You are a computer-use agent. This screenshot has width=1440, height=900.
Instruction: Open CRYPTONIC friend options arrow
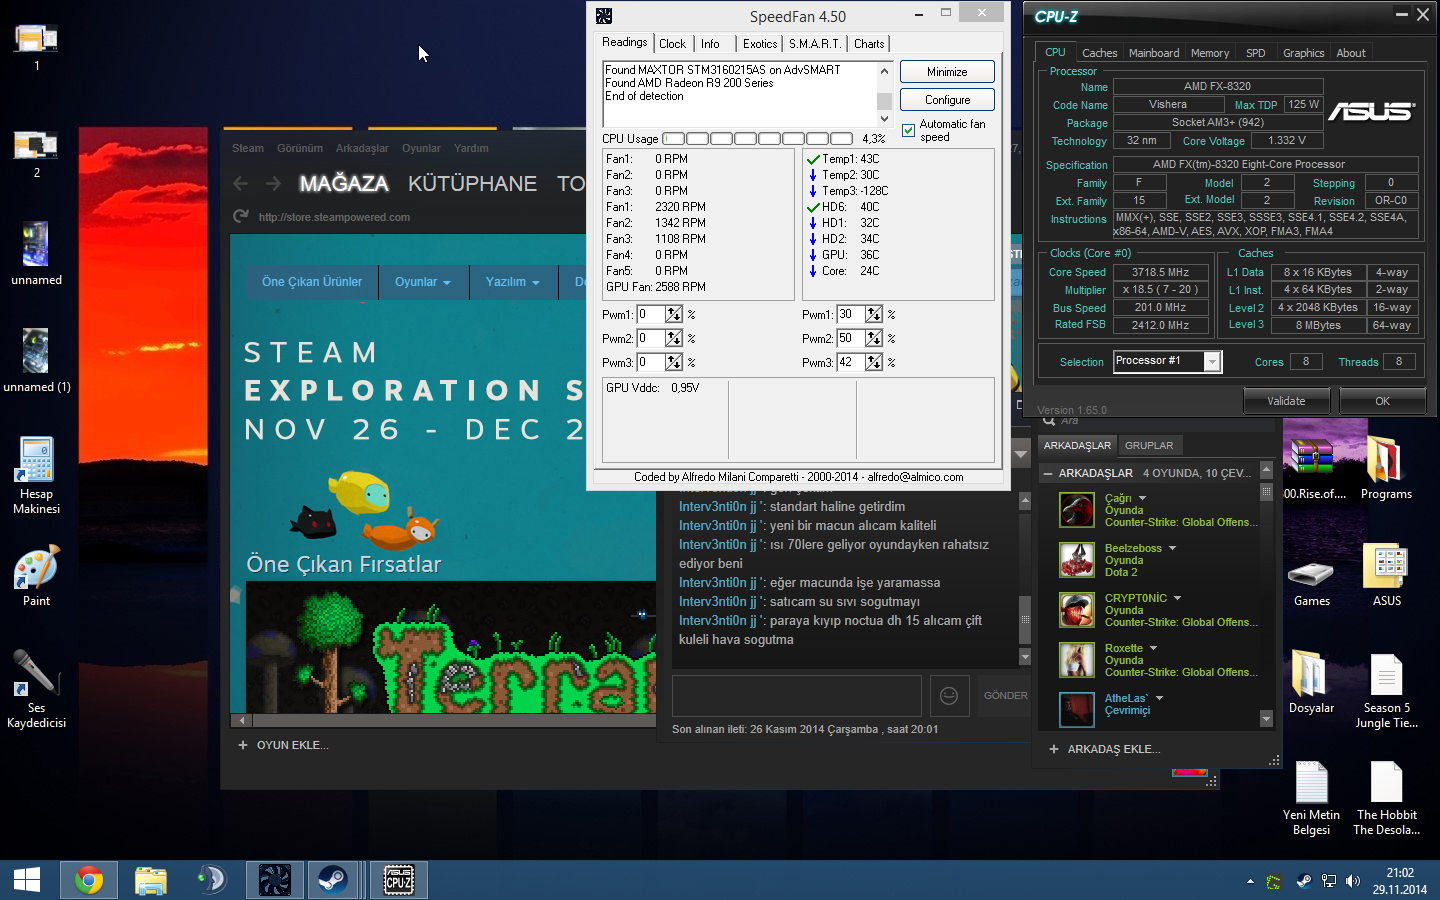point(1177,598)
